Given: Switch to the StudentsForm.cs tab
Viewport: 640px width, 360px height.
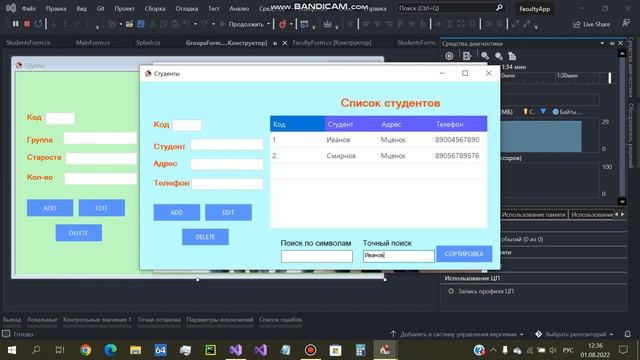Looking at the screenshot, I should [x=28, y=42].
